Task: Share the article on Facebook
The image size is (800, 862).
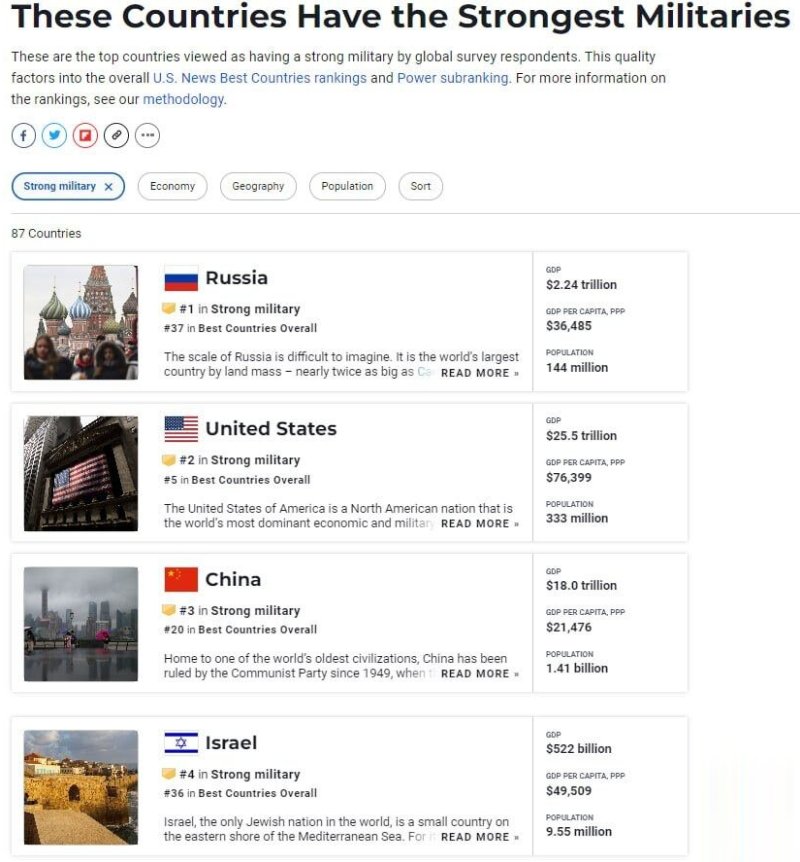Action: click(x=23, y=135)
